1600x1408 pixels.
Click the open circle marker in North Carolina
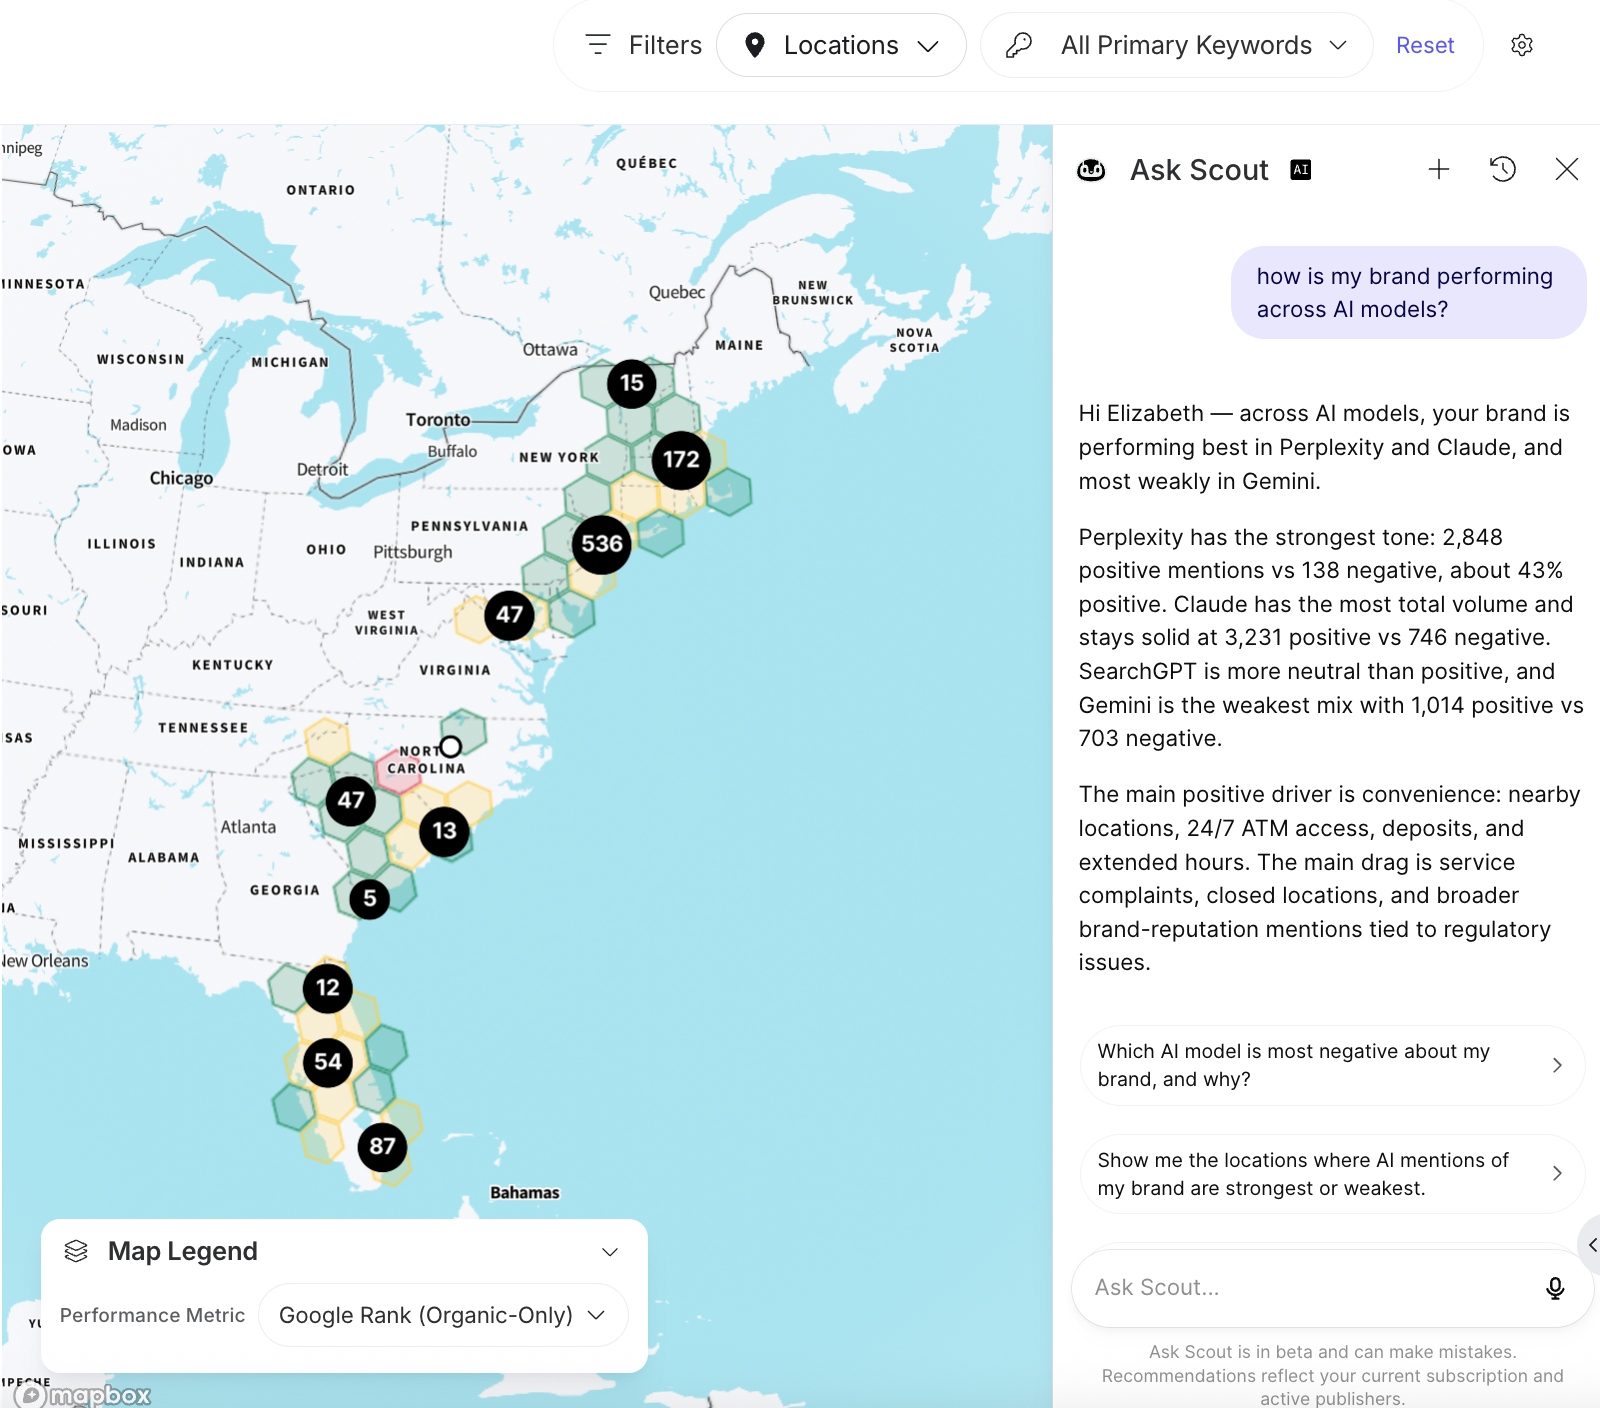tap(451, 747)
